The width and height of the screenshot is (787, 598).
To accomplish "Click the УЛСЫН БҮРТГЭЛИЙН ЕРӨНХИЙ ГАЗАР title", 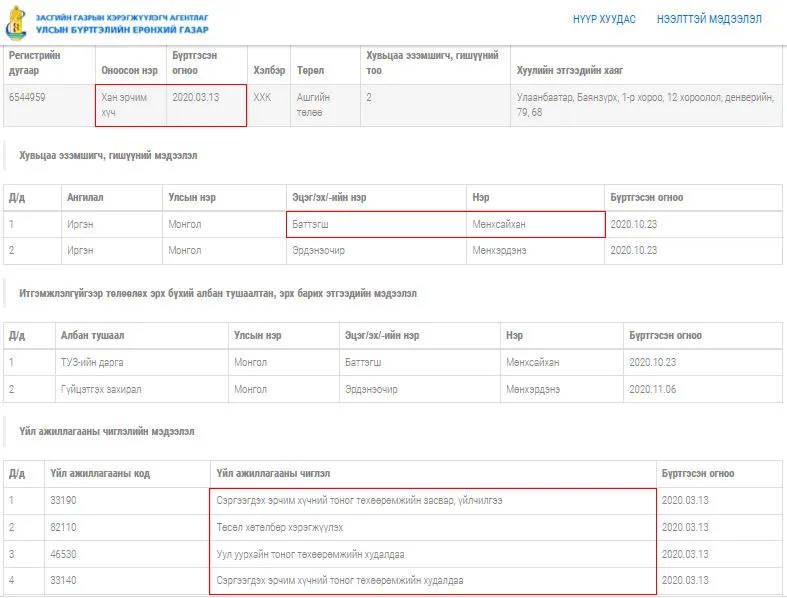I will point(122,30).
